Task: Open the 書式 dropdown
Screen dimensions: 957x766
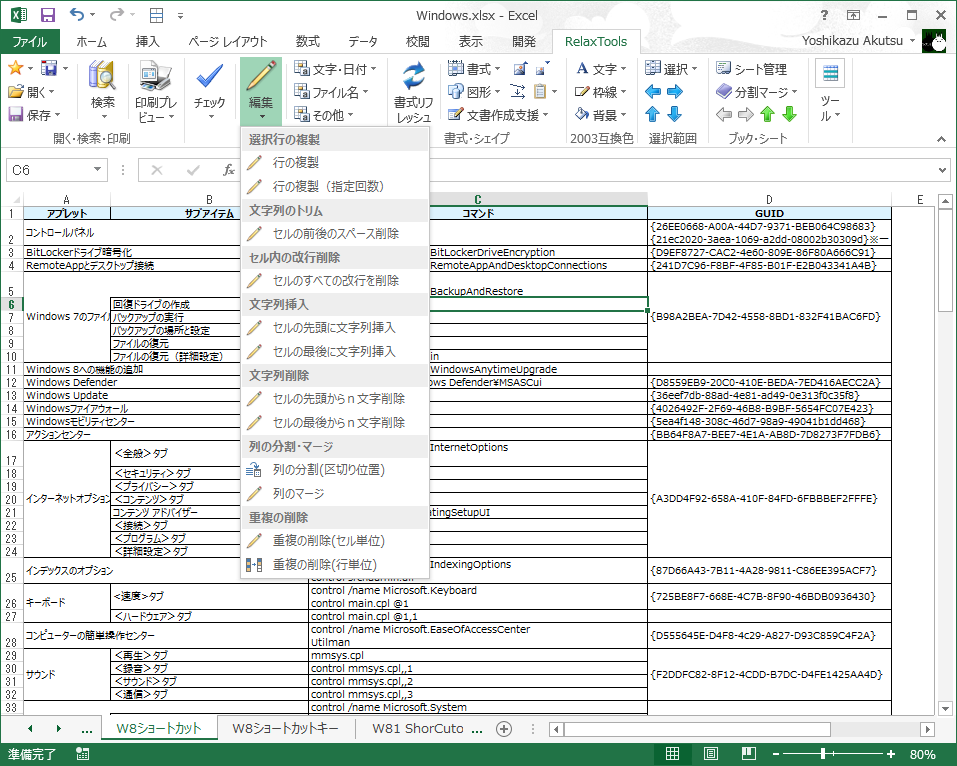Action: pyautogui.click(x=474, y=69)
